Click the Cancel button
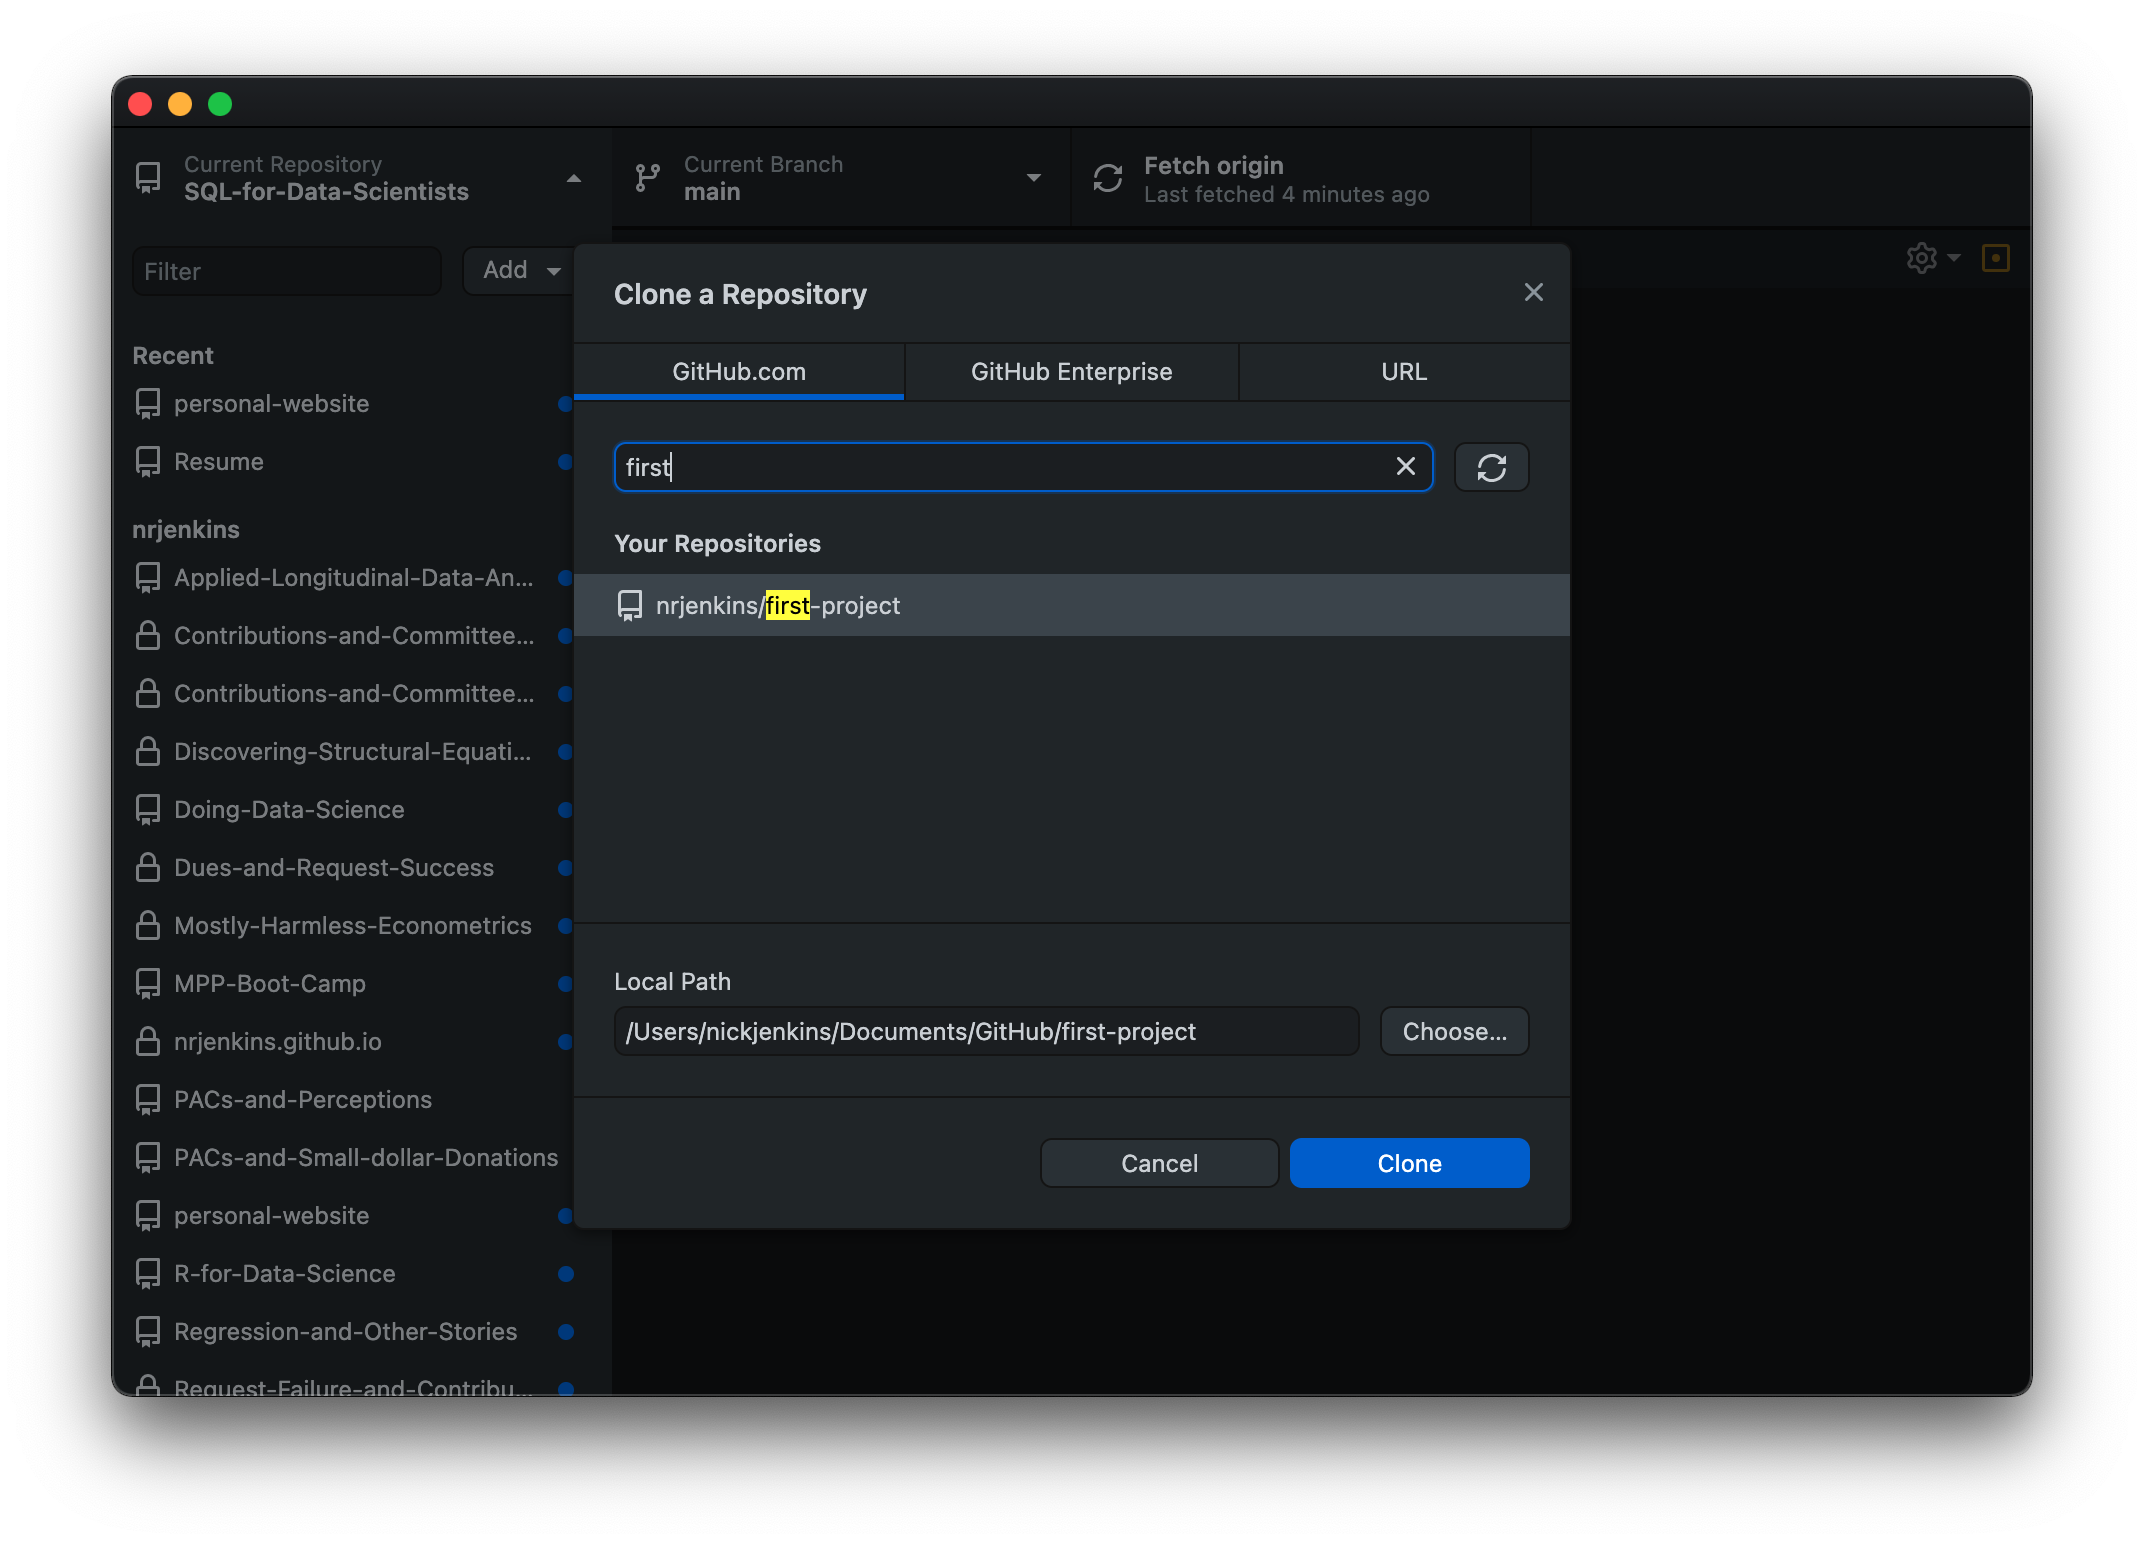 pyautogui.click(x=1159, y=1163)
